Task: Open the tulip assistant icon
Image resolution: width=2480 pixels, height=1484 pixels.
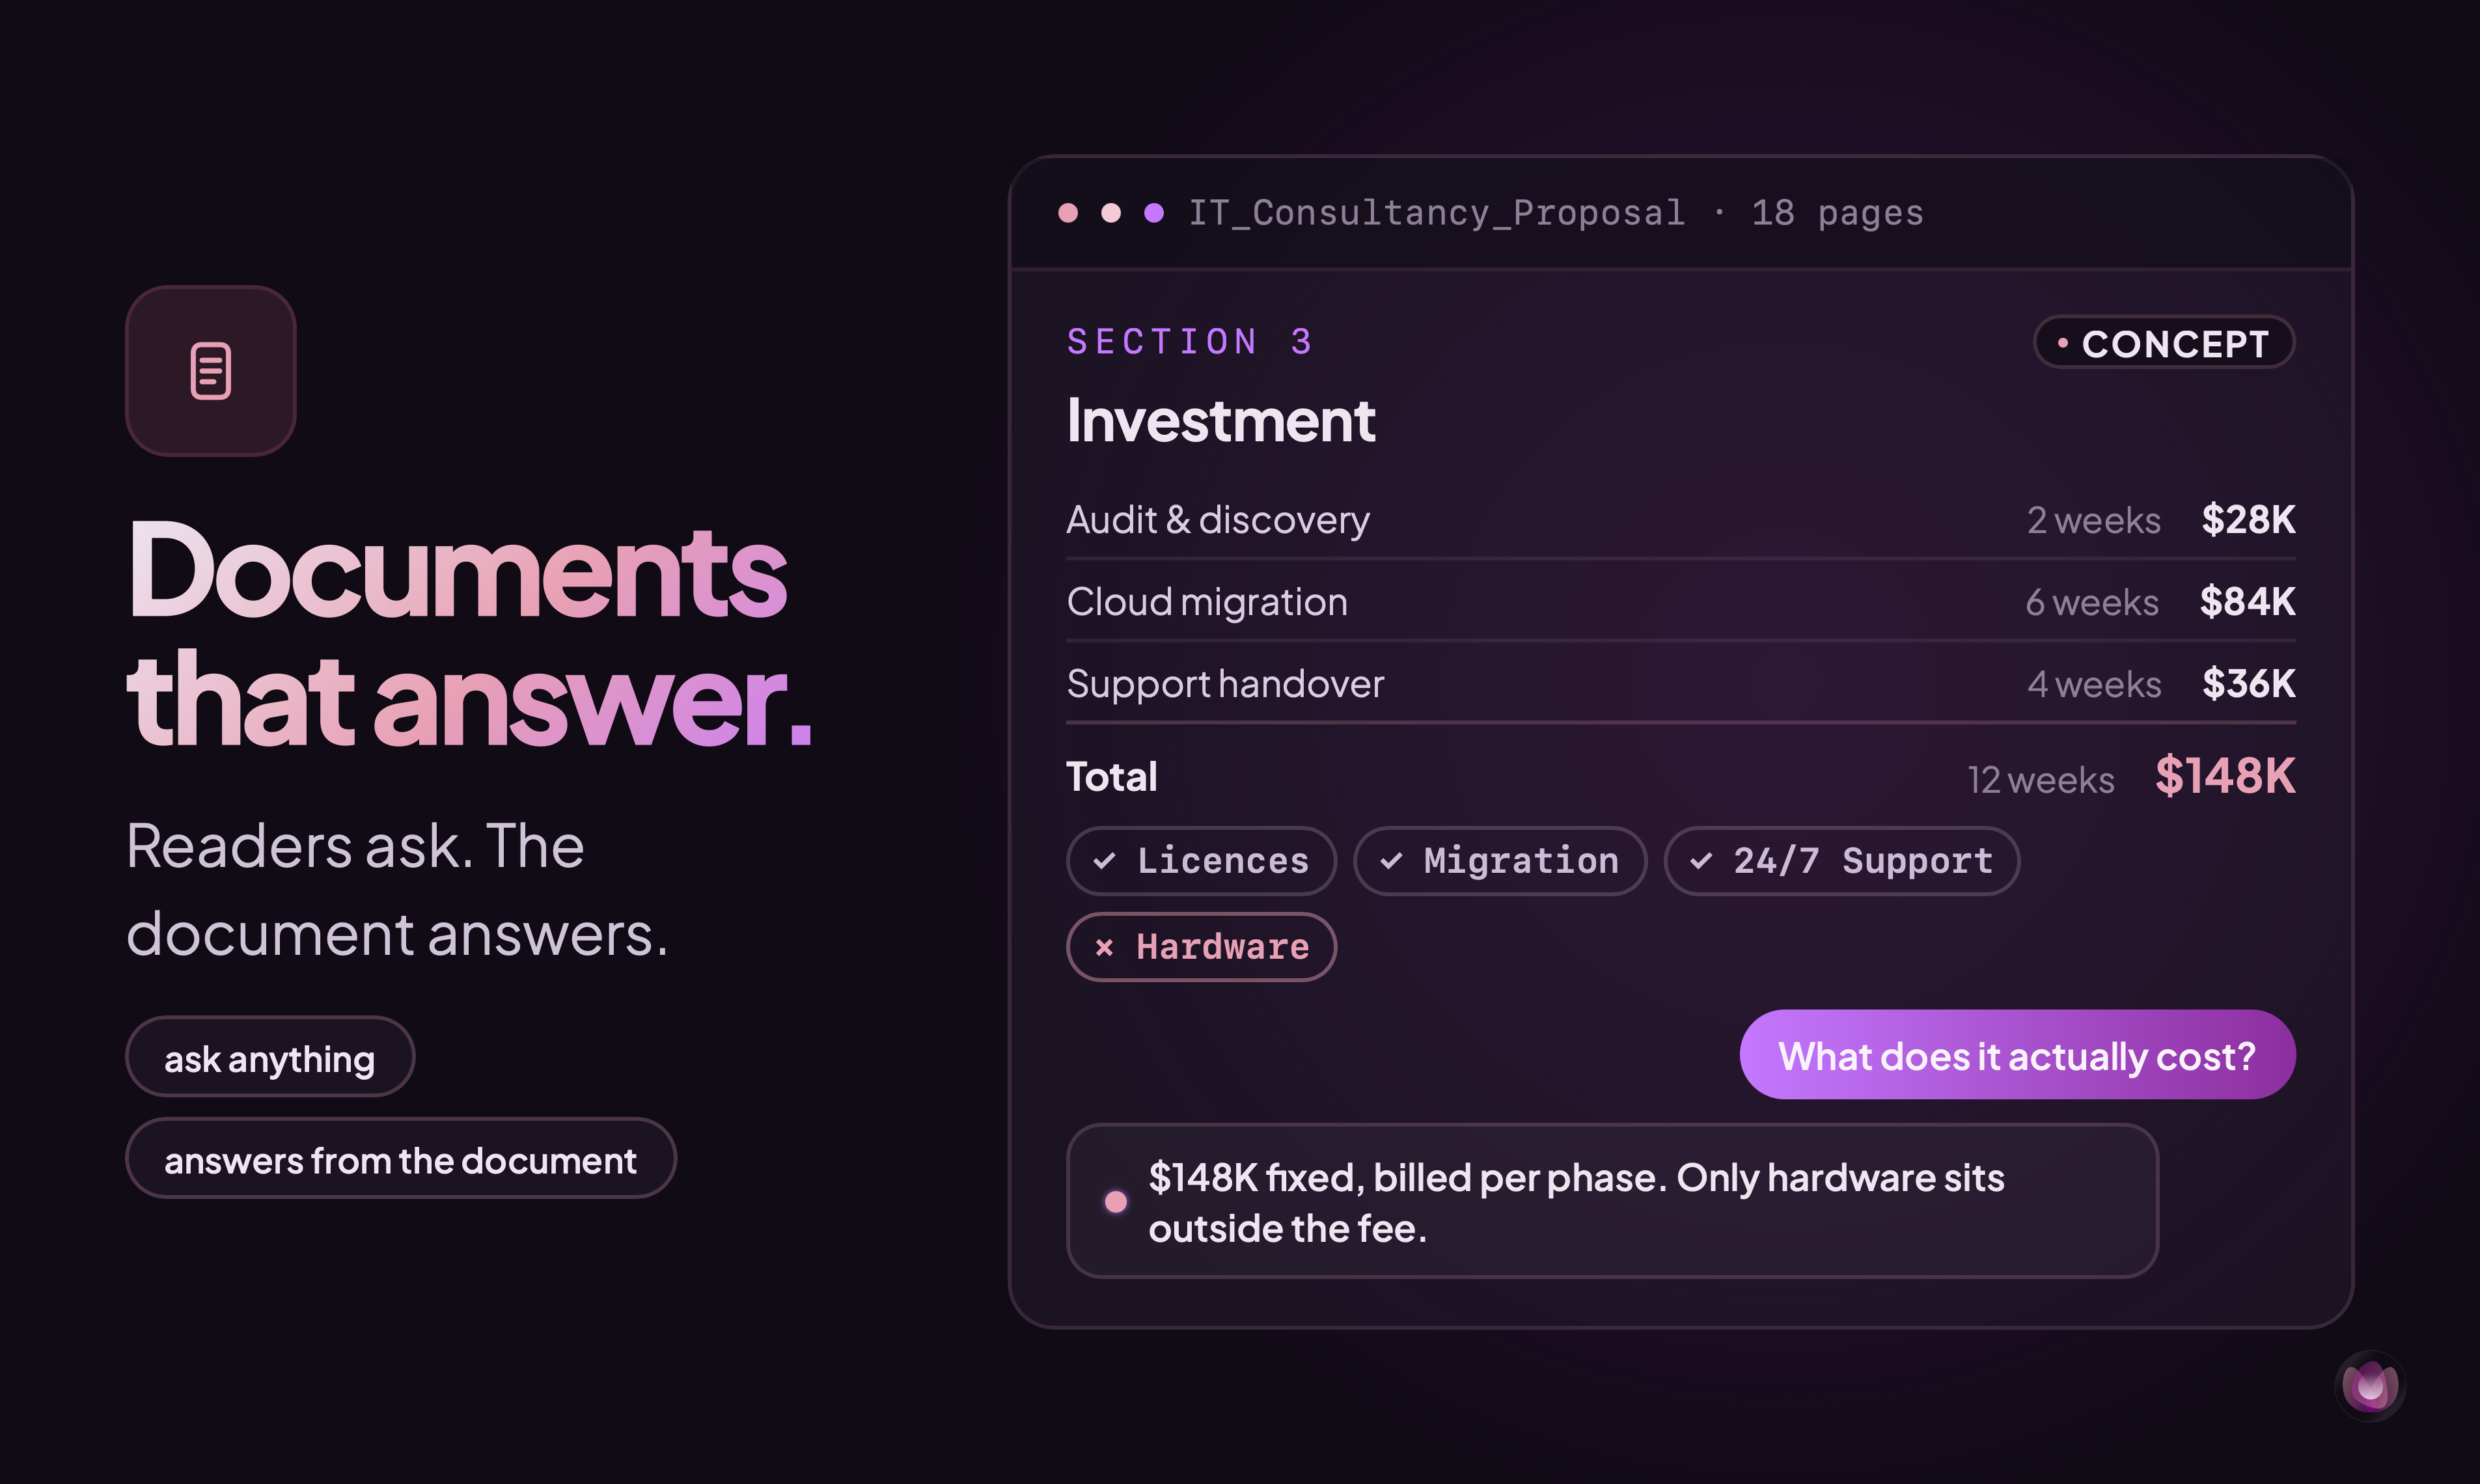Action: tap(2370, 1386)
